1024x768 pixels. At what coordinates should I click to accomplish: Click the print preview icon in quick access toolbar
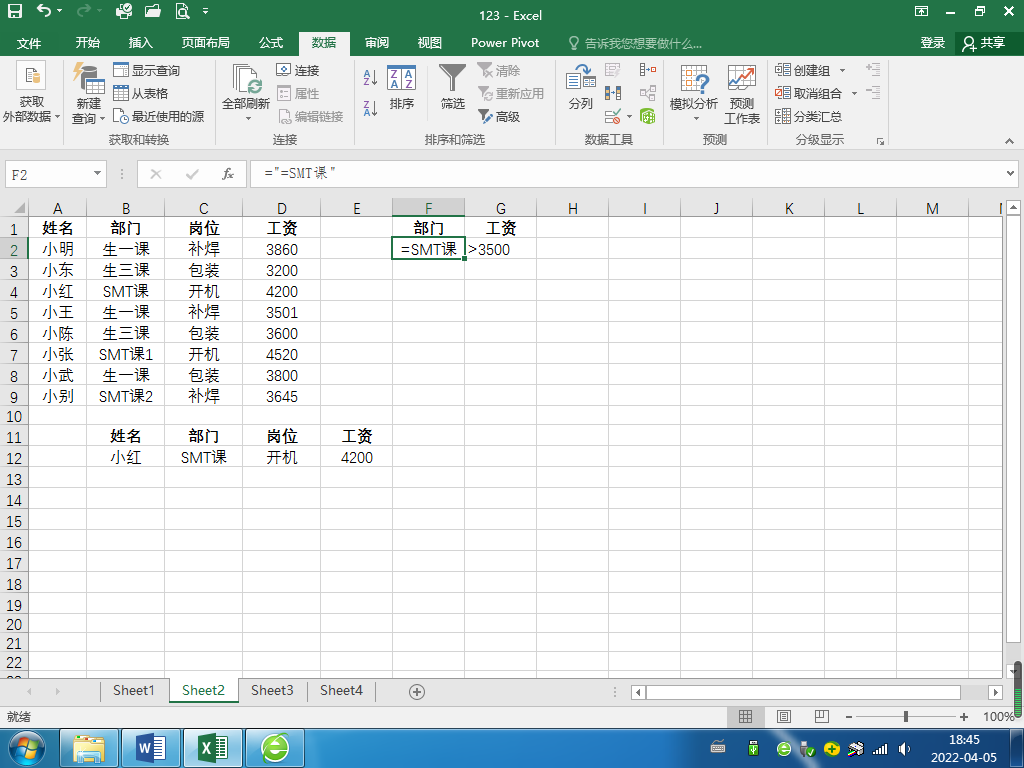[x=182, y=11]
